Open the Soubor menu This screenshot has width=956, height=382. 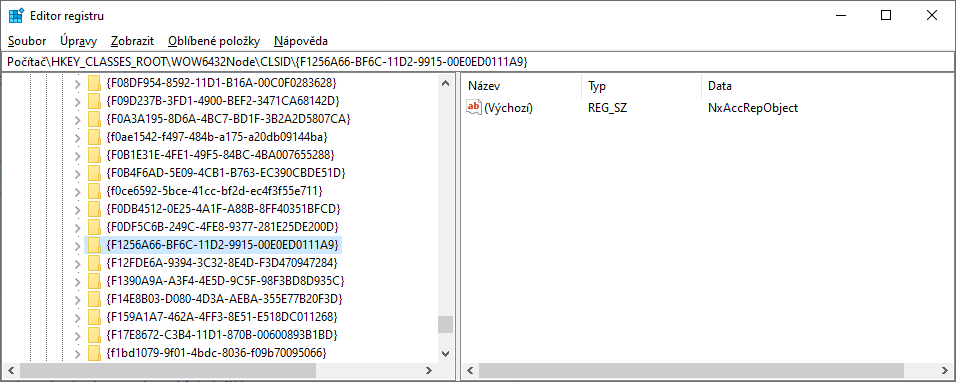tap(27, 41)
